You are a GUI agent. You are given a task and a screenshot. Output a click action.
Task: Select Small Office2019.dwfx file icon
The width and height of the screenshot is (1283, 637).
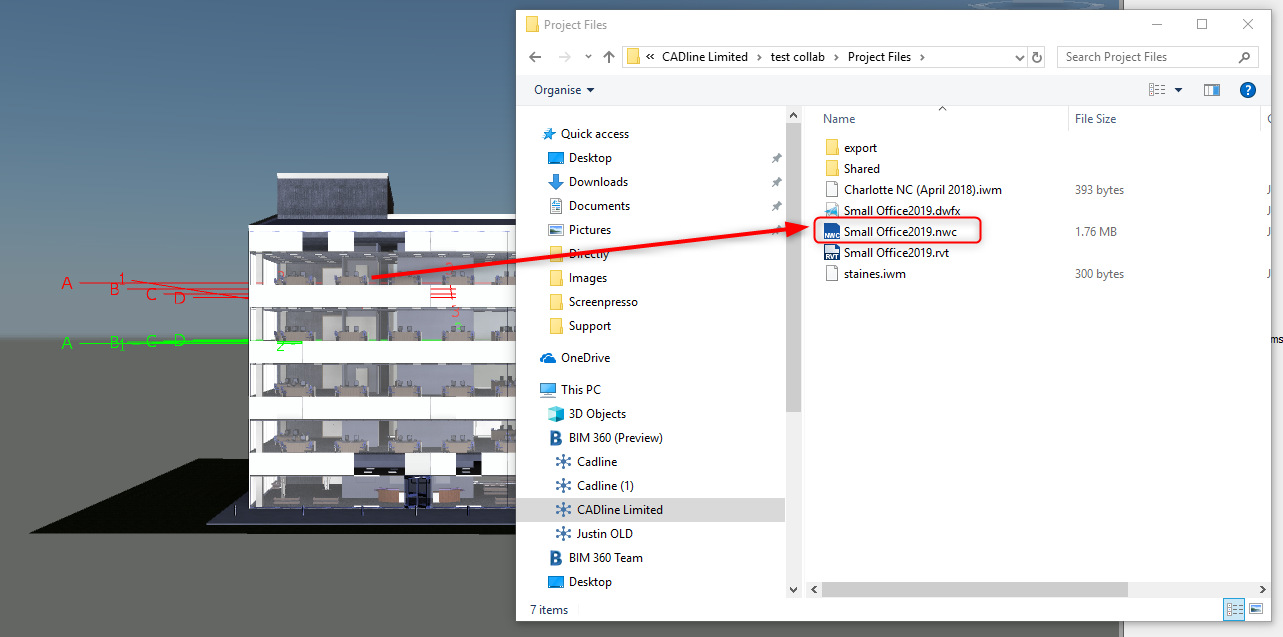[832, 211]
